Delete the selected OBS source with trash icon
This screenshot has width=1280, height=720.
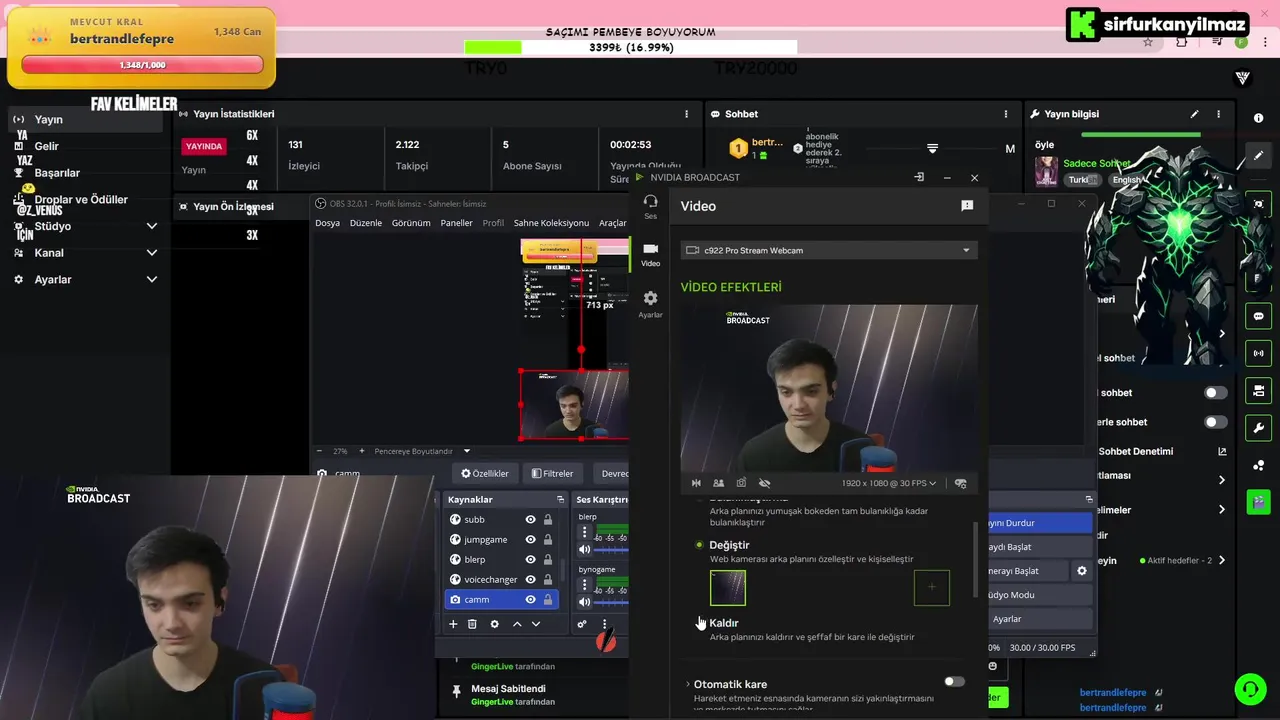pyautogui.click(x=472, y=624)
